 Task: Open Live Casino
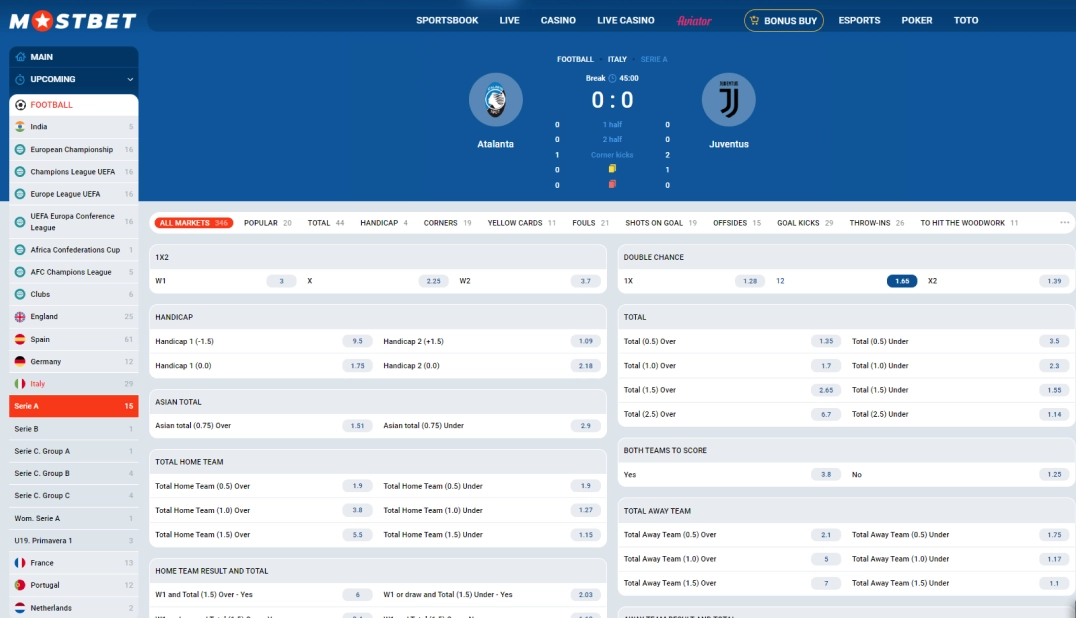coord(626,21)
